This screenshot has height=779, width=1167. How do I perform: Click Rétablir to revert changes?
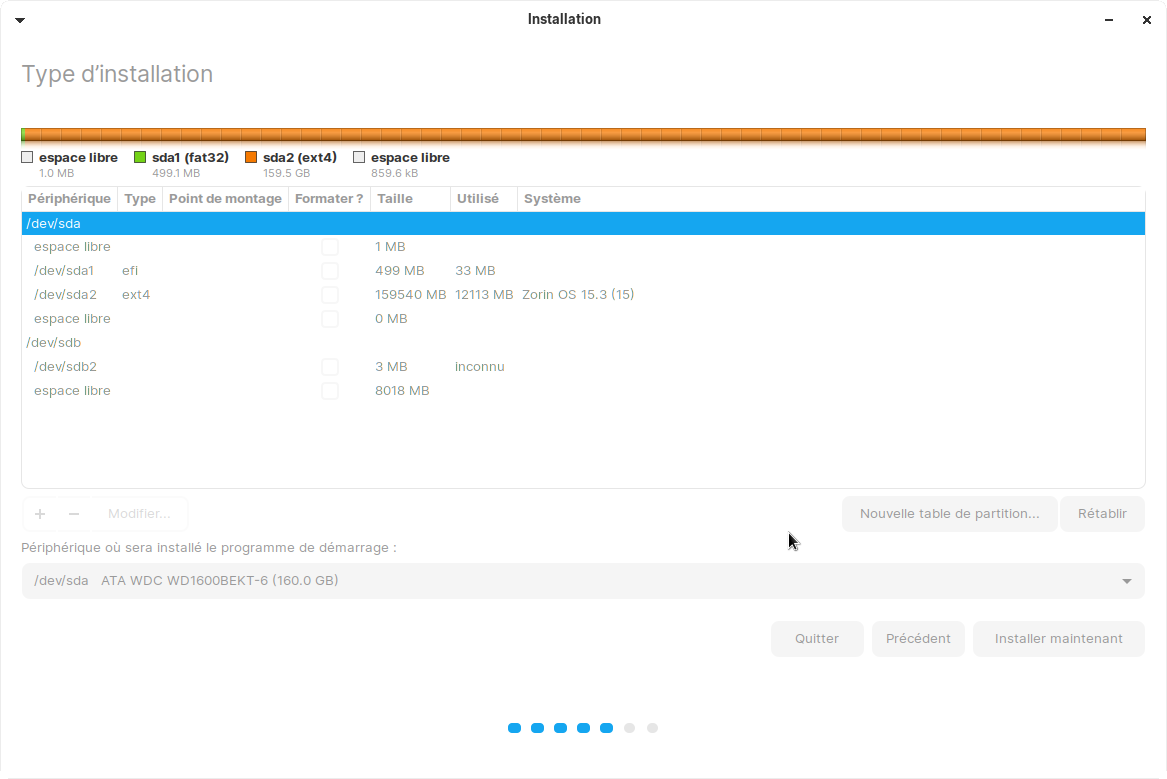[1102, 514]
